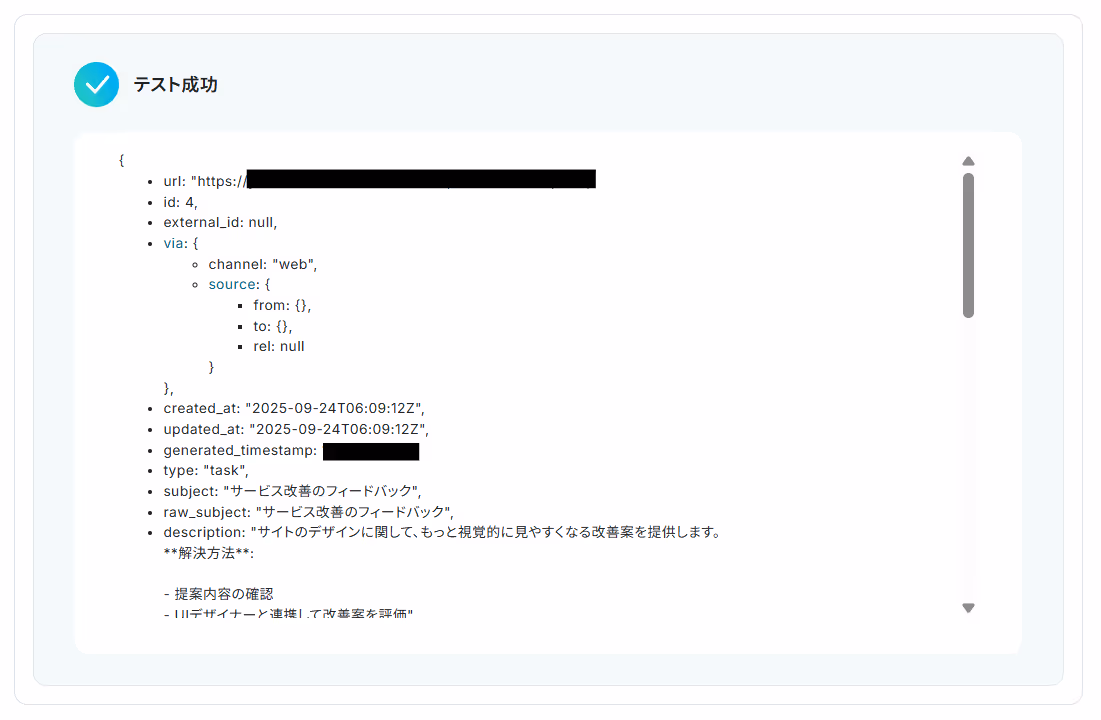Click the scrollbar up arrow
1101x720 pixels.
968,161
